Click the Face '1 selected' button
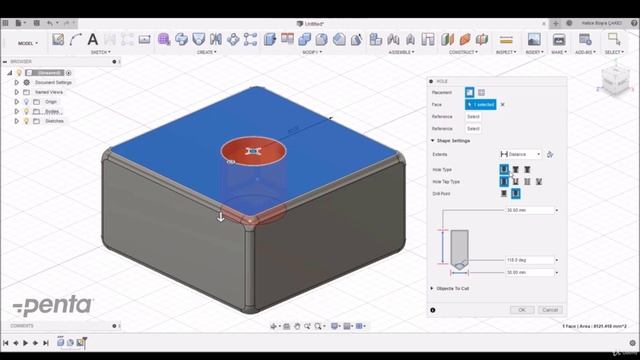Screen dimensions: 640x360 point(481,104)
